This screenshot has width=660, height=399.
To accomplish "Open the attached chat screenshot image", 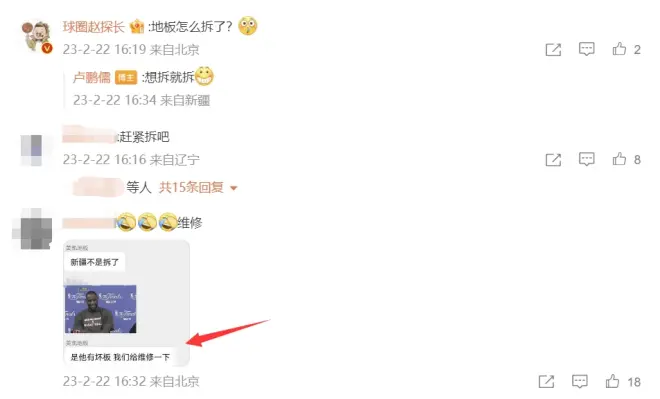I will [x=126, y=303].
